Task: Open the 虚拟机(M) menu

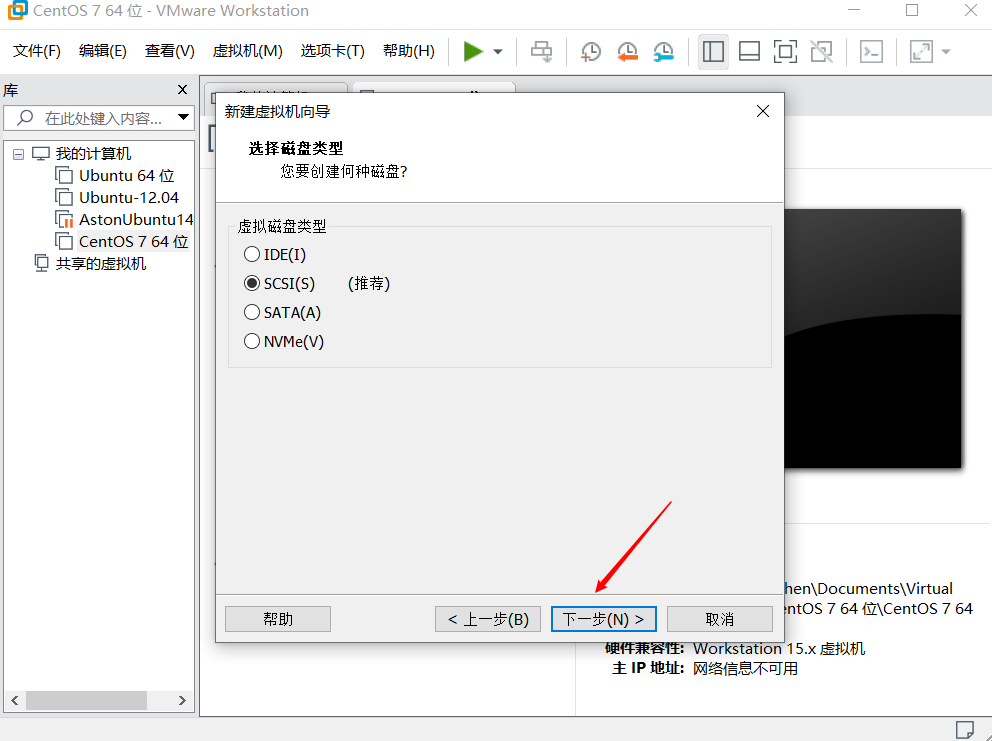Action: 247,51
